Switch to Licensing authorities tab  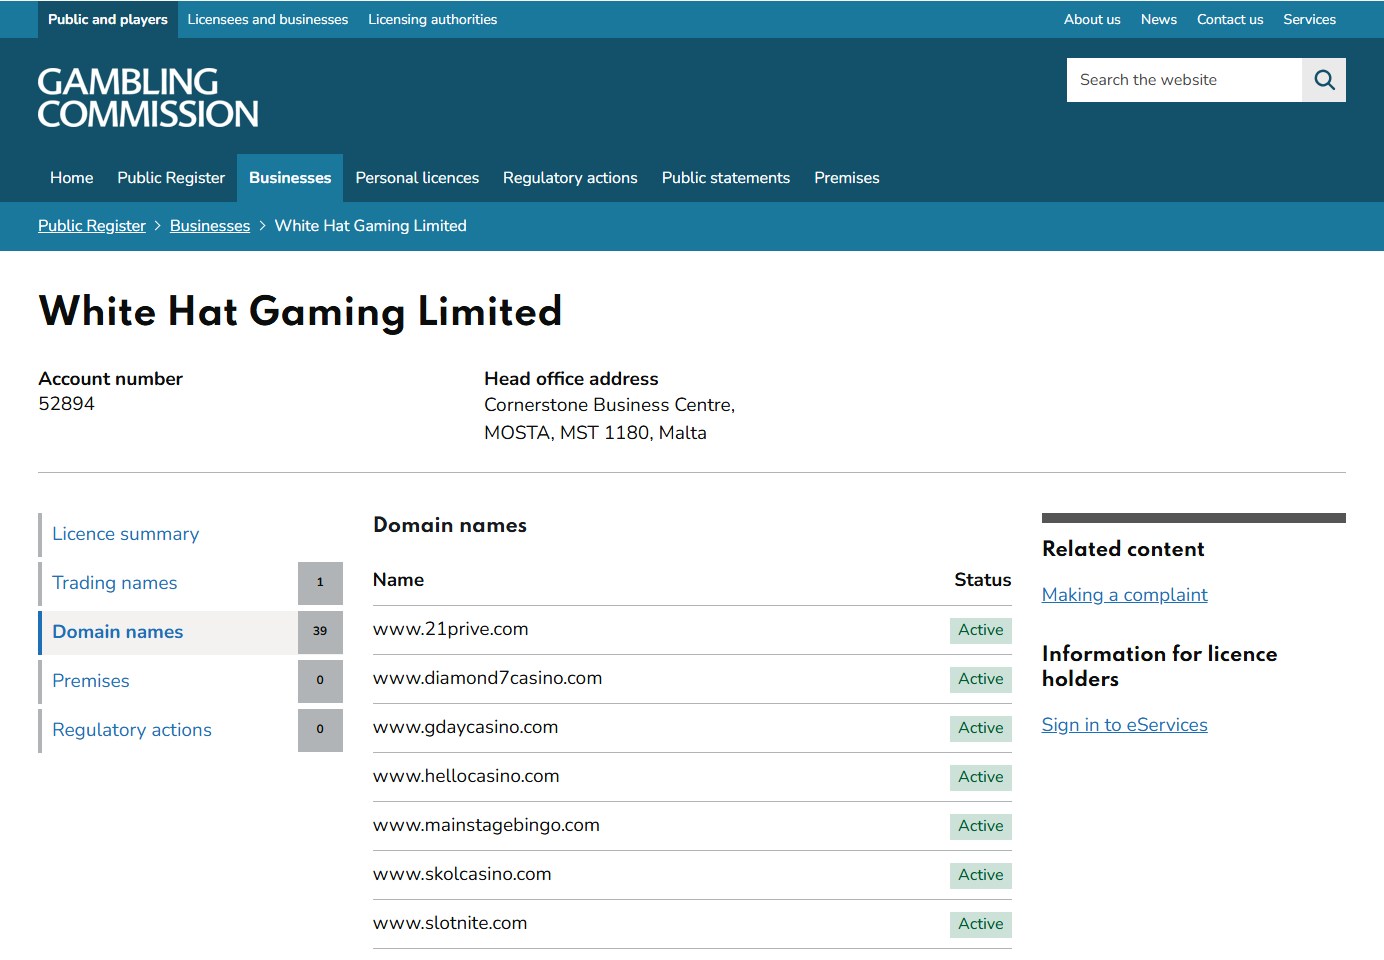(432, 19)
